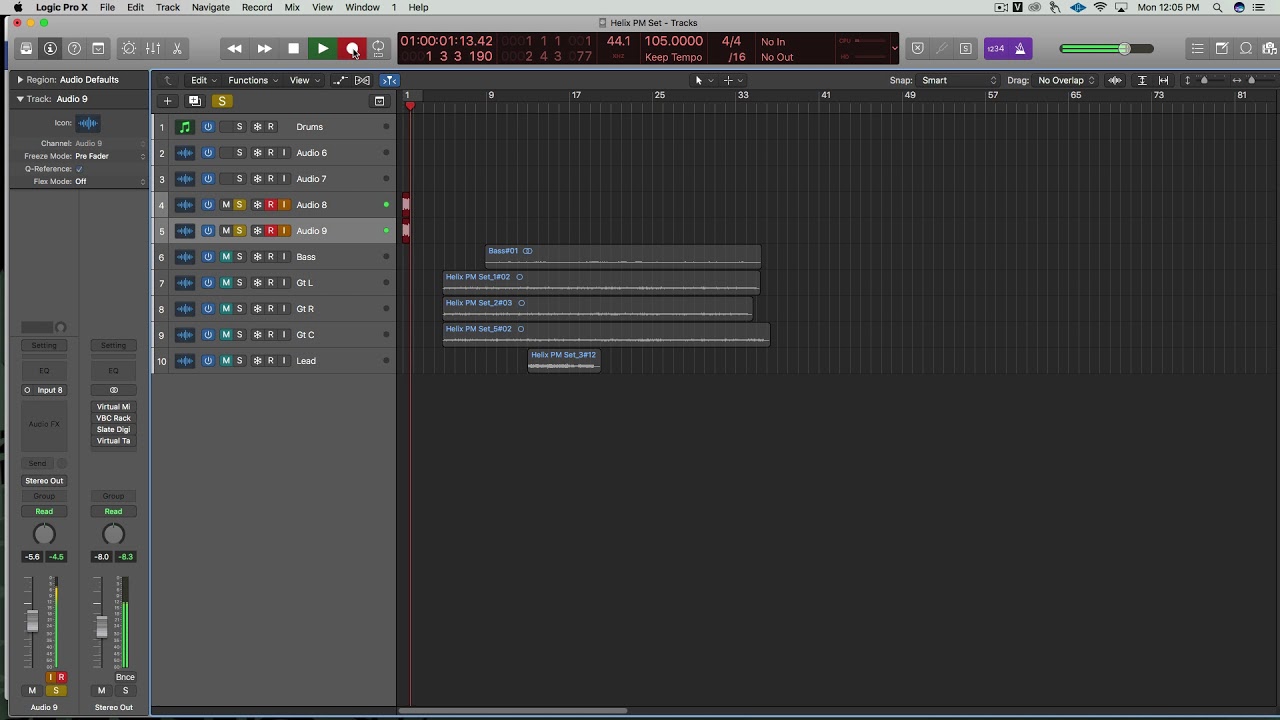Screen dimensions: 1280x720
Task: Open the Snap Smart dropdown
Action: pos(958,80)
